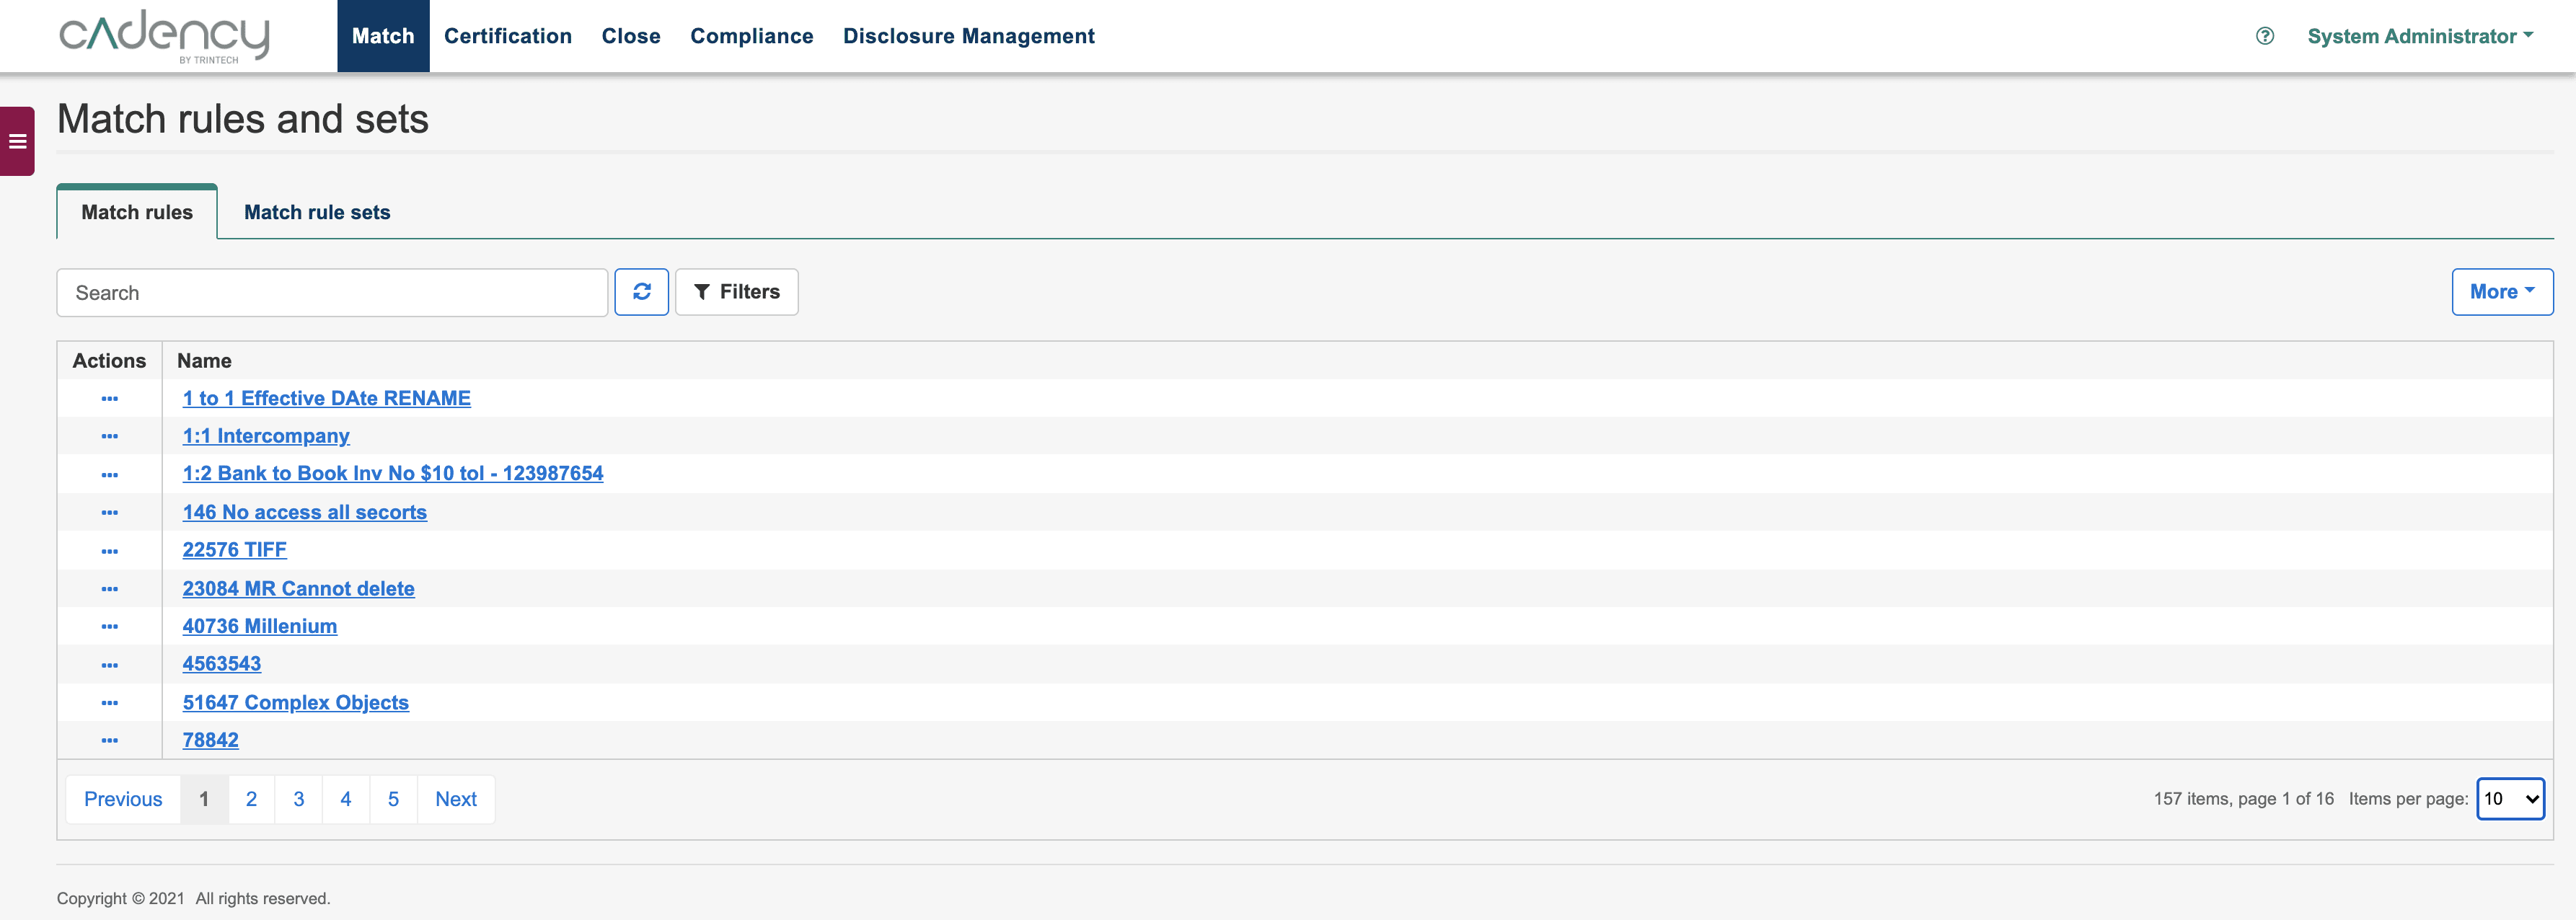Click inside the Search field

click(x=331, y=292)
